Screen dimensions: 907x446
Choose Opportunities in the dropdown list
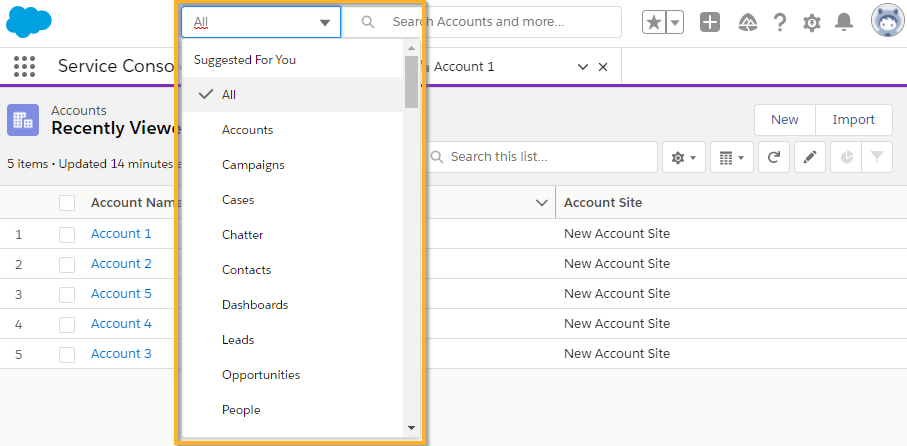click(260, 375)
